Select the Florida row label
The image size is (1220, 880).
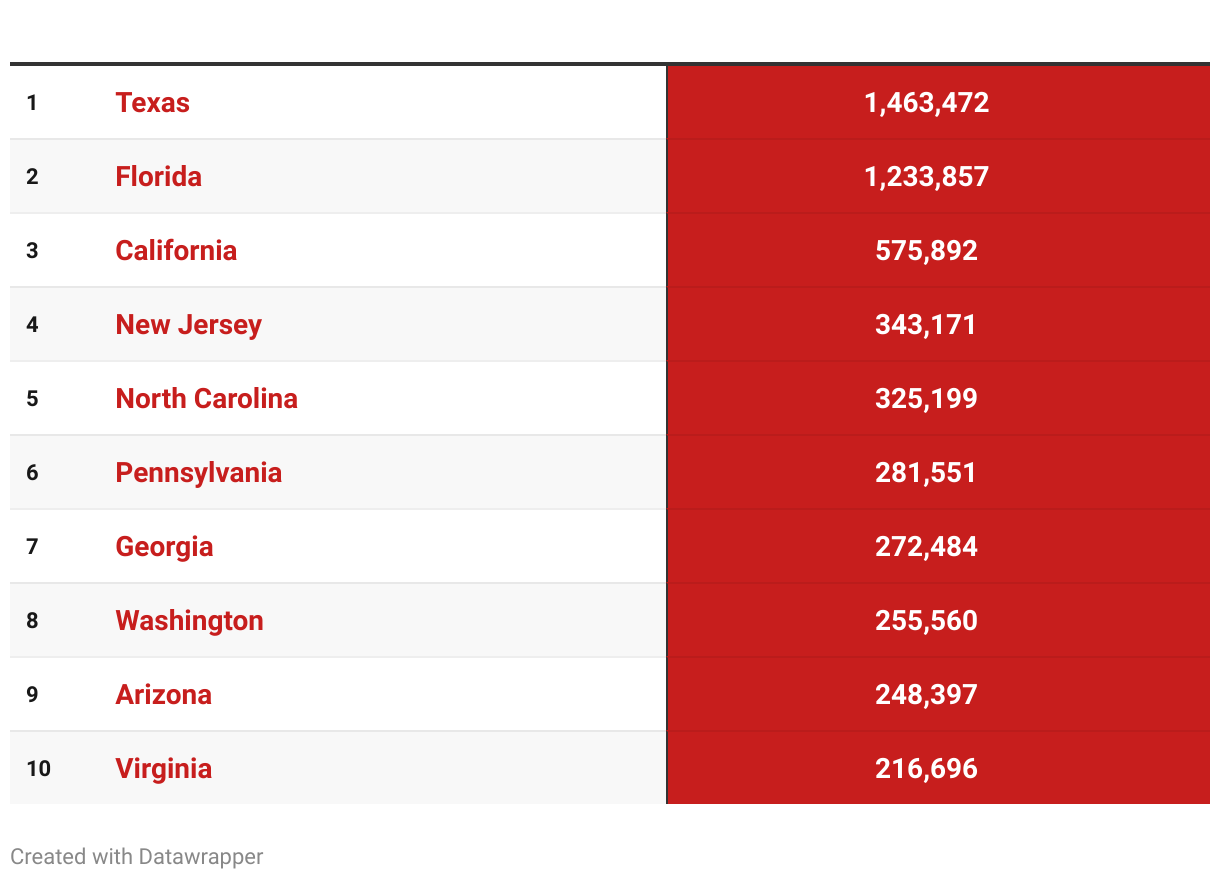158,176
